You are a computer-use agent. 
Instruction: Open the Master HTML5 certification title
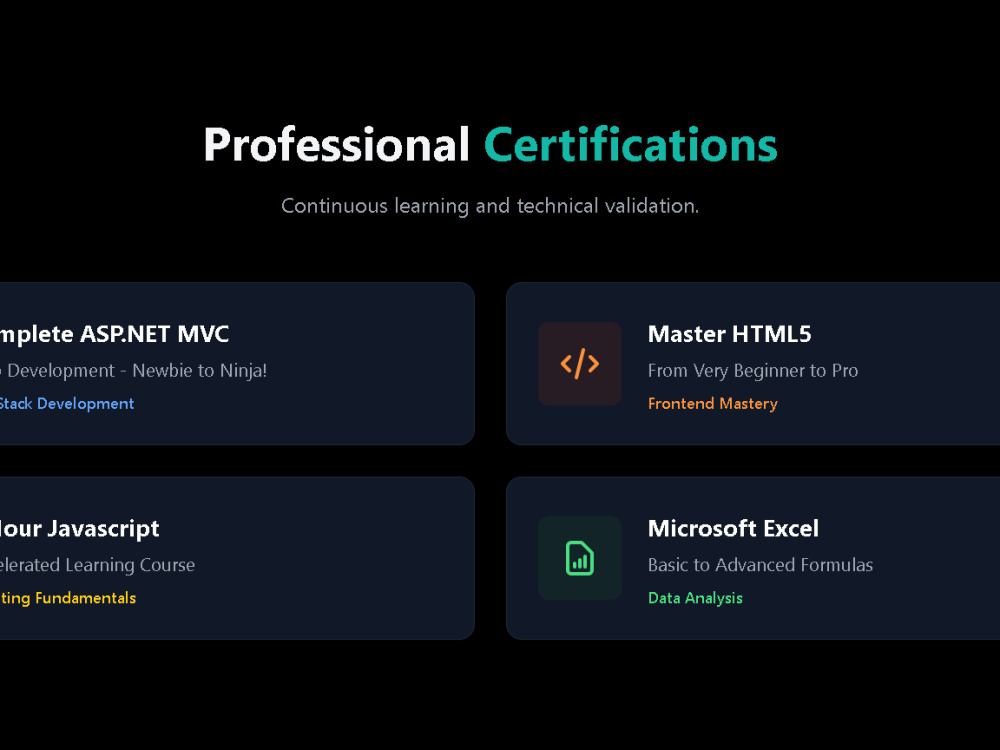coord(730,334)
